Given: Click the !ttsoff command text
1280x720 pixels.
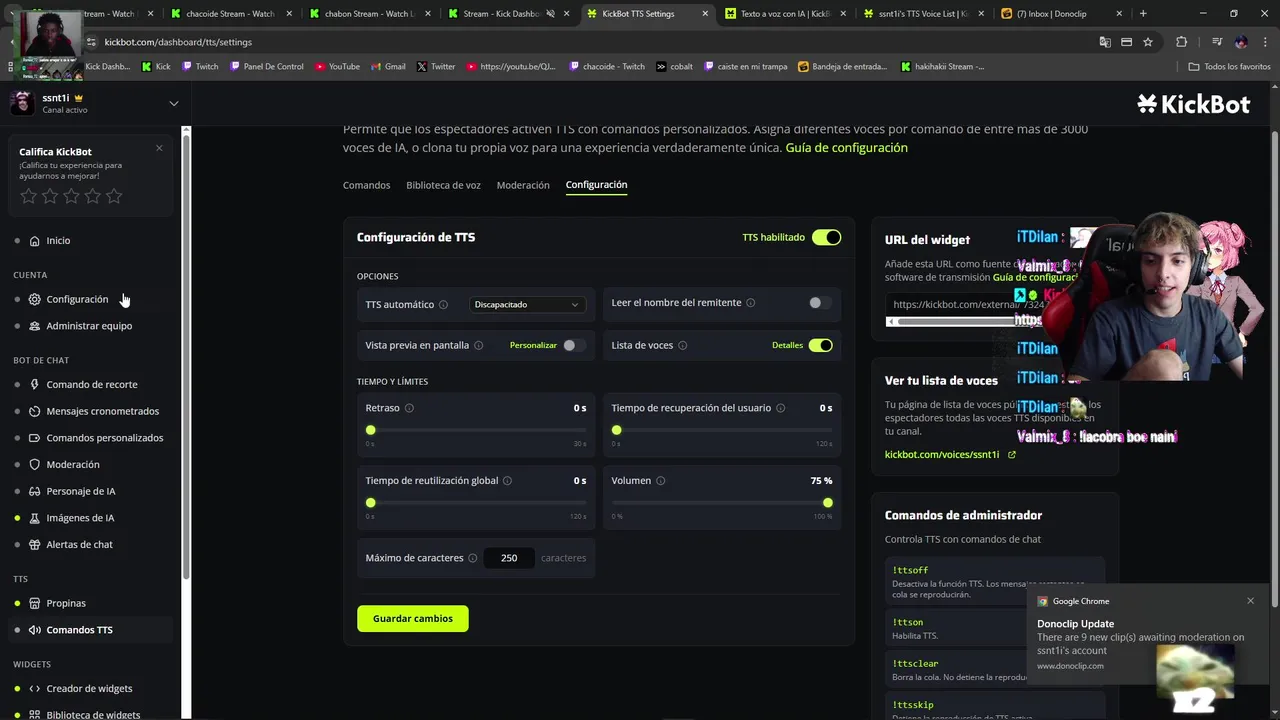Looking at the screenshot, I should [x=910, y=570].
